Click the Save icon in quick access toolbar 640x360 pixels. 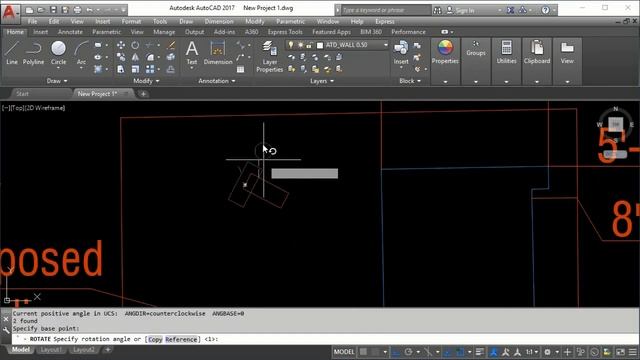click(53, 10)
